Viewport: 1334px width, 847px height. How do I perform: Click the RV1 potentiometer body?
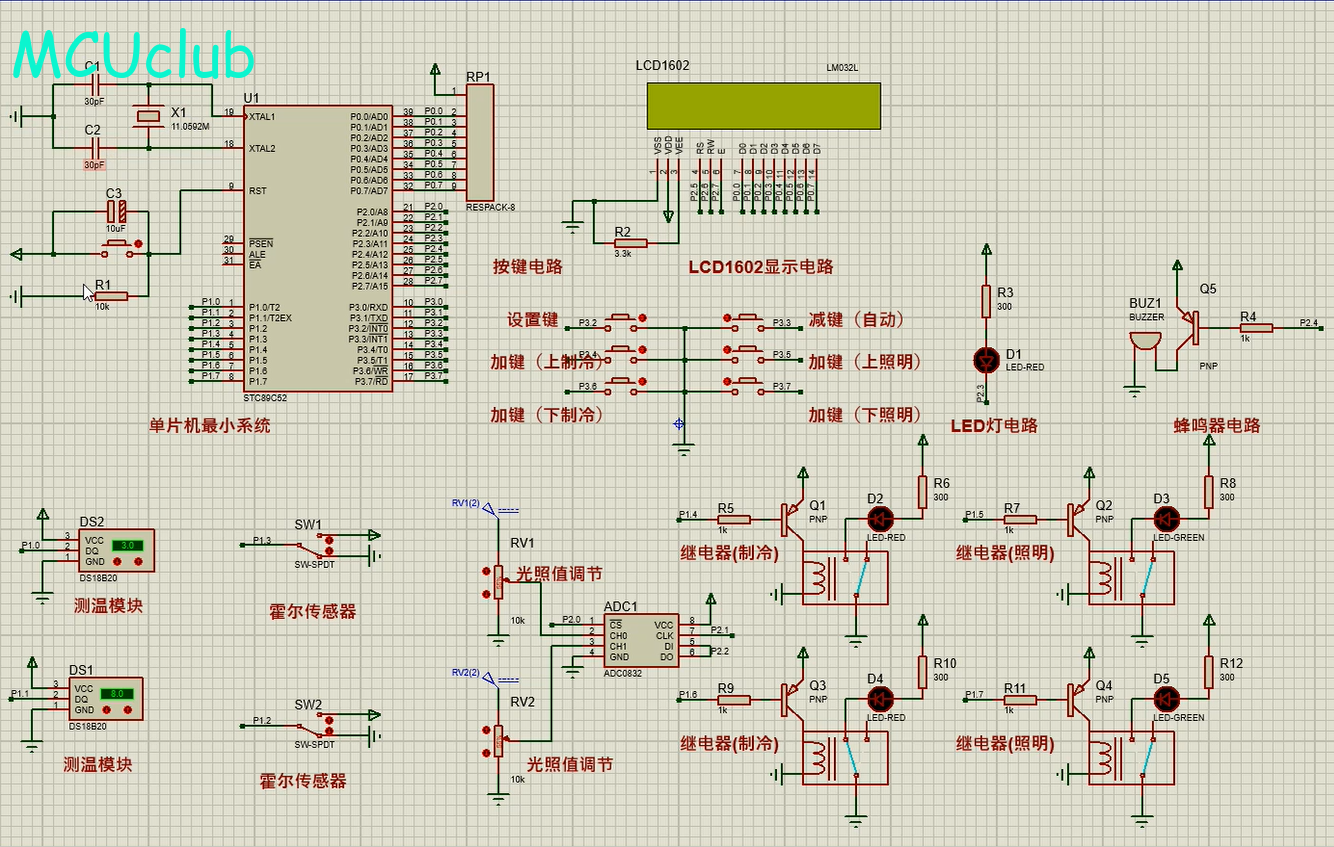click(498, 582)
